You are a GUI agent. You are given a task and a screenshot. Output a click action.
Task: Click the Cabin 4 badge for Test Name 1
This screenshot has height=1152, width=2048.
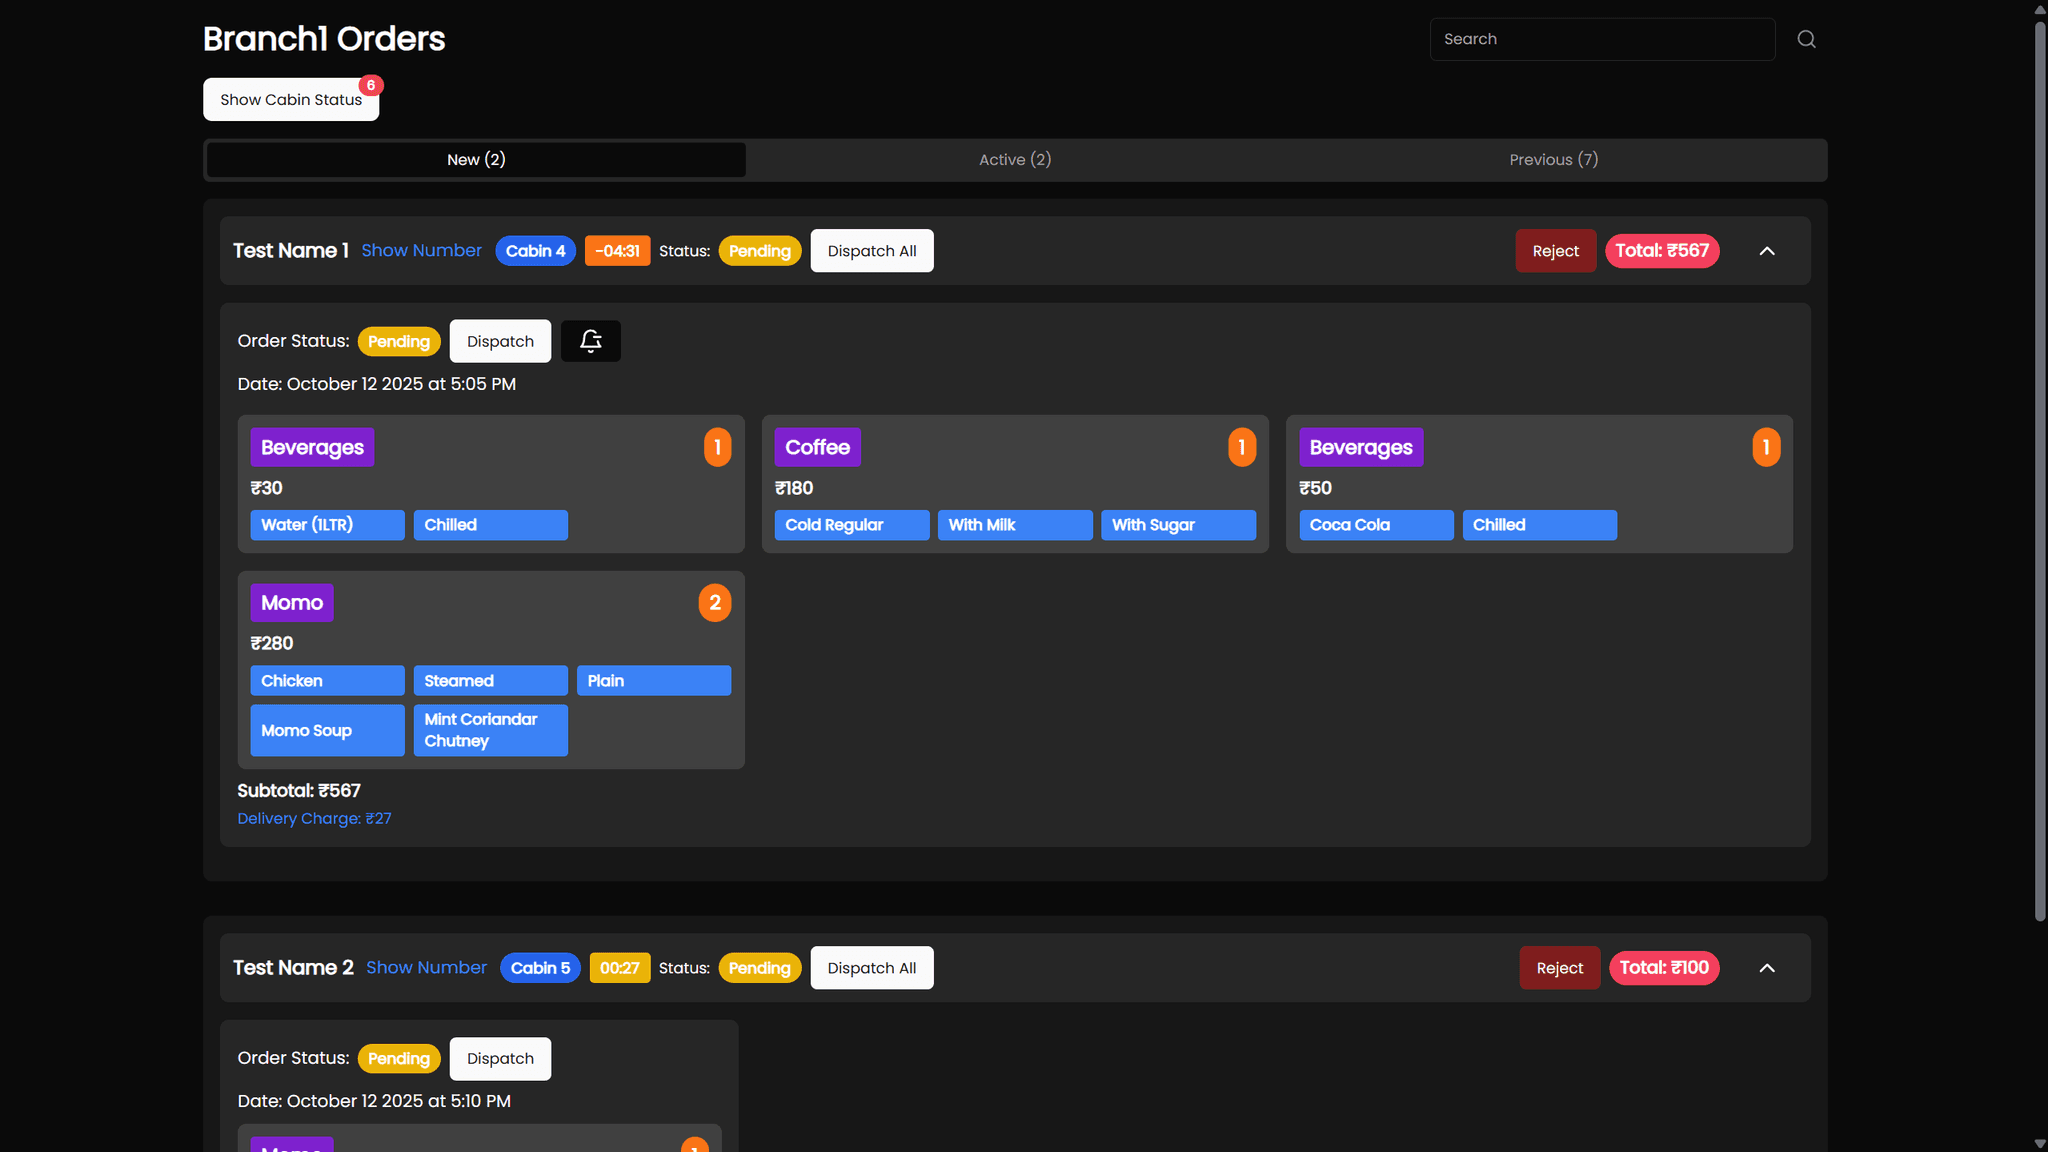coord(535,251)
